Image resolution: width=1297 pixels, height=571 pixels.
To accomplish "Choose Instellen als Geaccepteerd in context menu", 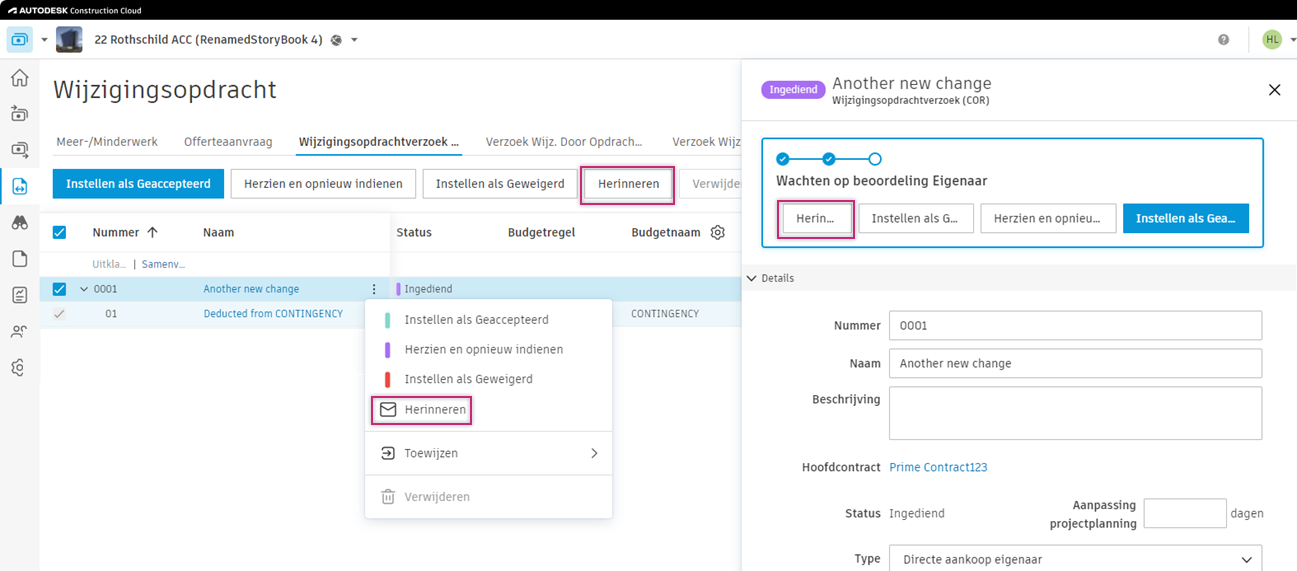I will (488, 320).
